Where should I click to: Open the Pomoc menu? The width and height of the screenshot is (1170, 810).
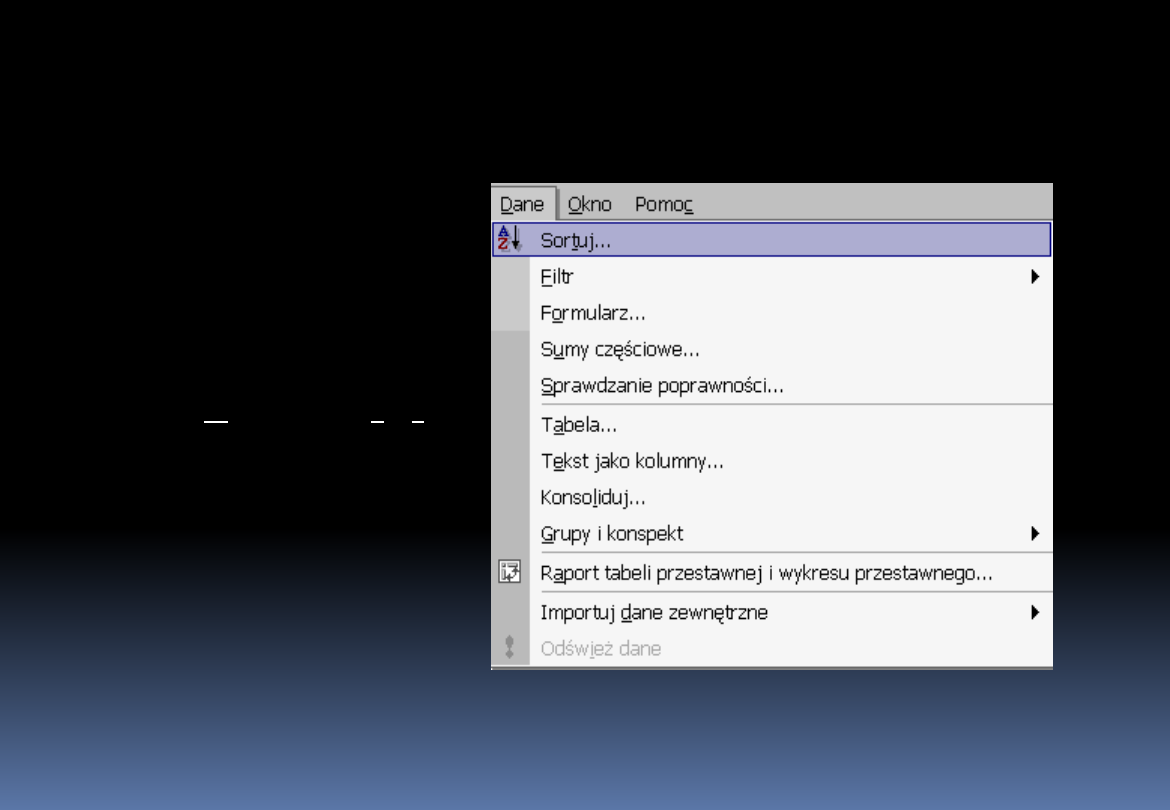point(664,204)
